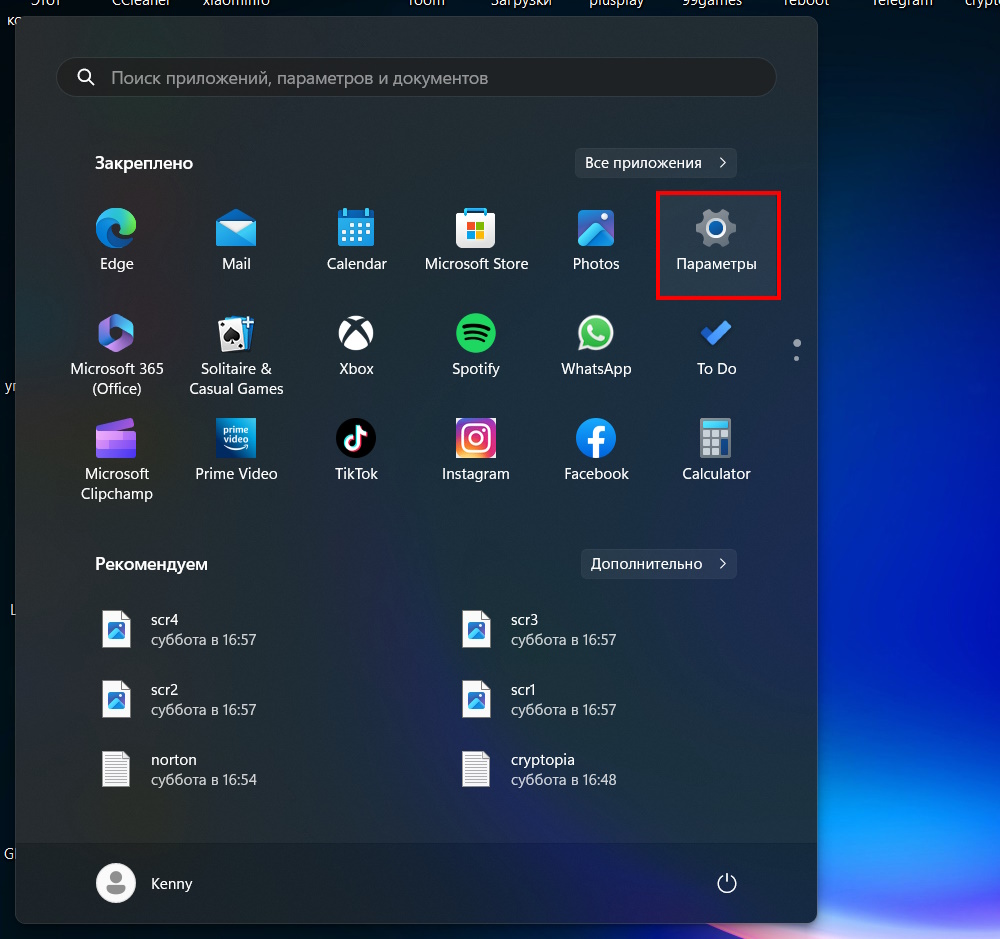
Task: Launch the Xbox app
Action: click(x=356, y=347)
